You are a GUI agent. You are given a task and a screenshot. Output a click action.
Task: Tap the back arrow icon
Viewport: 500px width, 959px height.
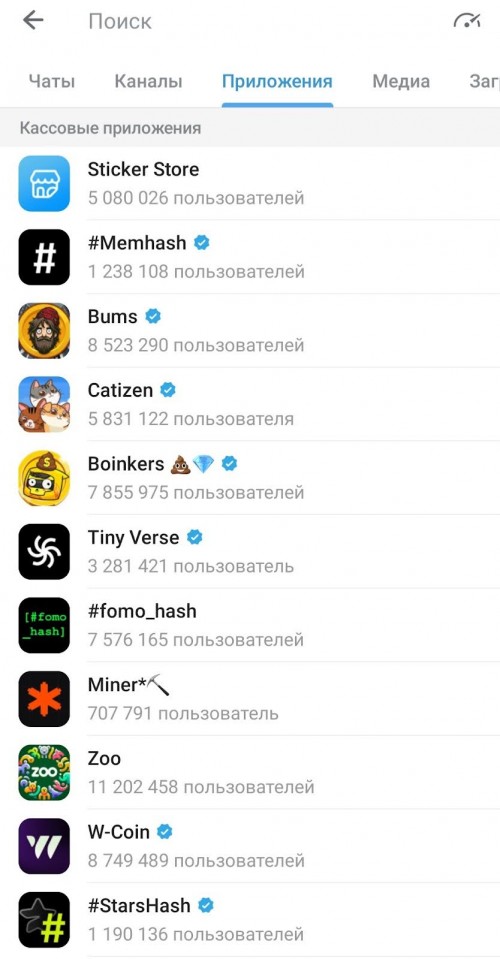pos(33,20)
